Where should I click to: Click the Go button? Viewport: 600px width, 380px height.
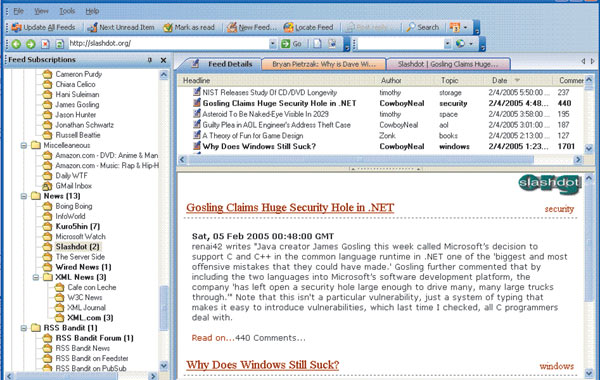click(x=291, y=44)
